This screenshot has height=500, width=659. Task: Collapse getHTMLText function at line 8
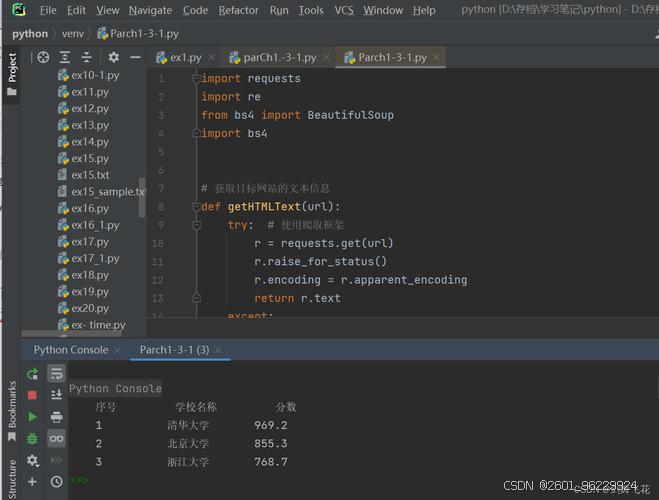pyautogui.click(x=196, y=206)
